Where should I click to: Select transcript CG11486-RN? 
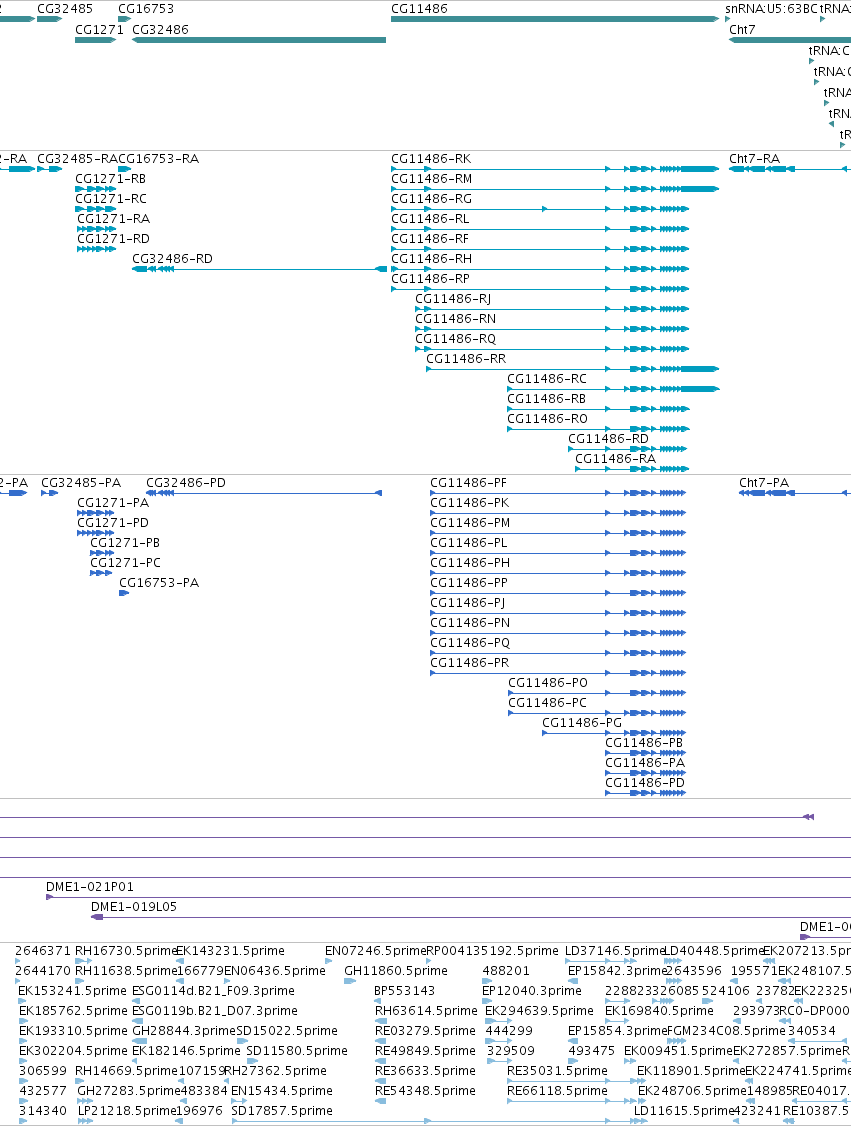tap(455, 319)
